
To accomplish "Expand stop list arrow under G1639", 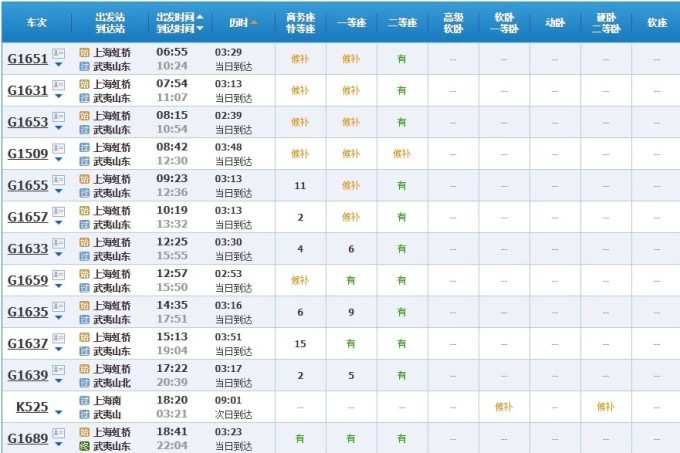I will coord(59,381).
